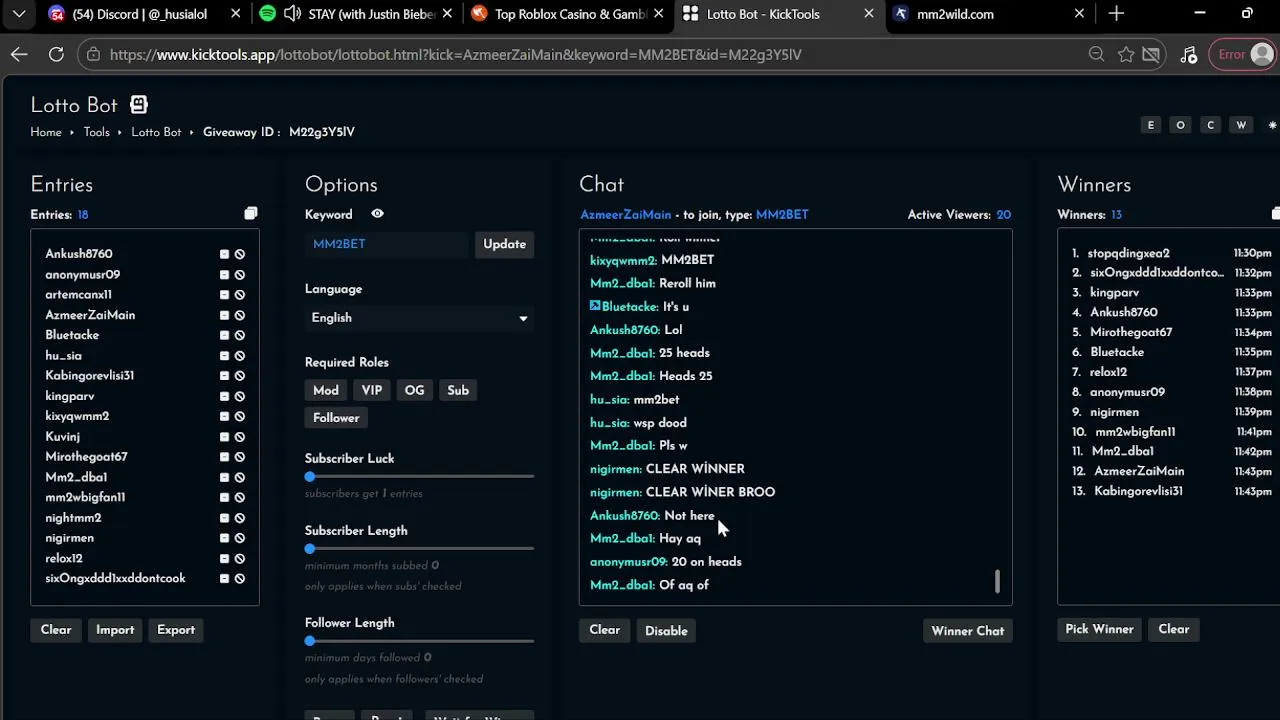Image resolution: width=1280 pixels, height=720 pixels.
Task: Close the Lotto Bot - KickTools tab
Action: pyautogui.click(x=869, y=14)
